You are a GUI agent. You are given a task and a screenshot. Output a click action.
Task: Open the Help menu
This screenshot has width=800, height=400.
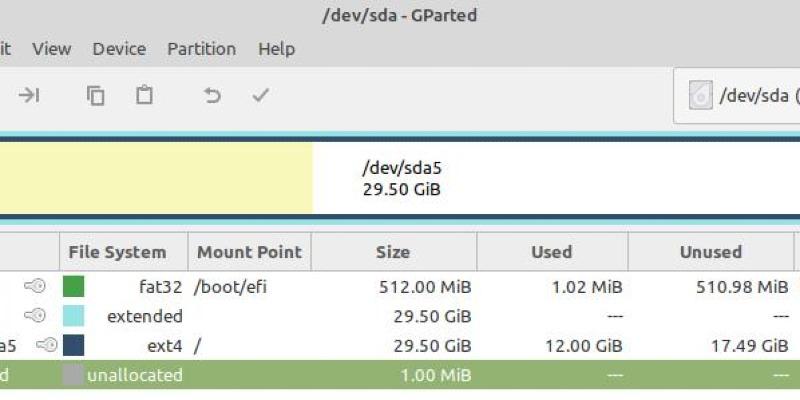(276, 49)
